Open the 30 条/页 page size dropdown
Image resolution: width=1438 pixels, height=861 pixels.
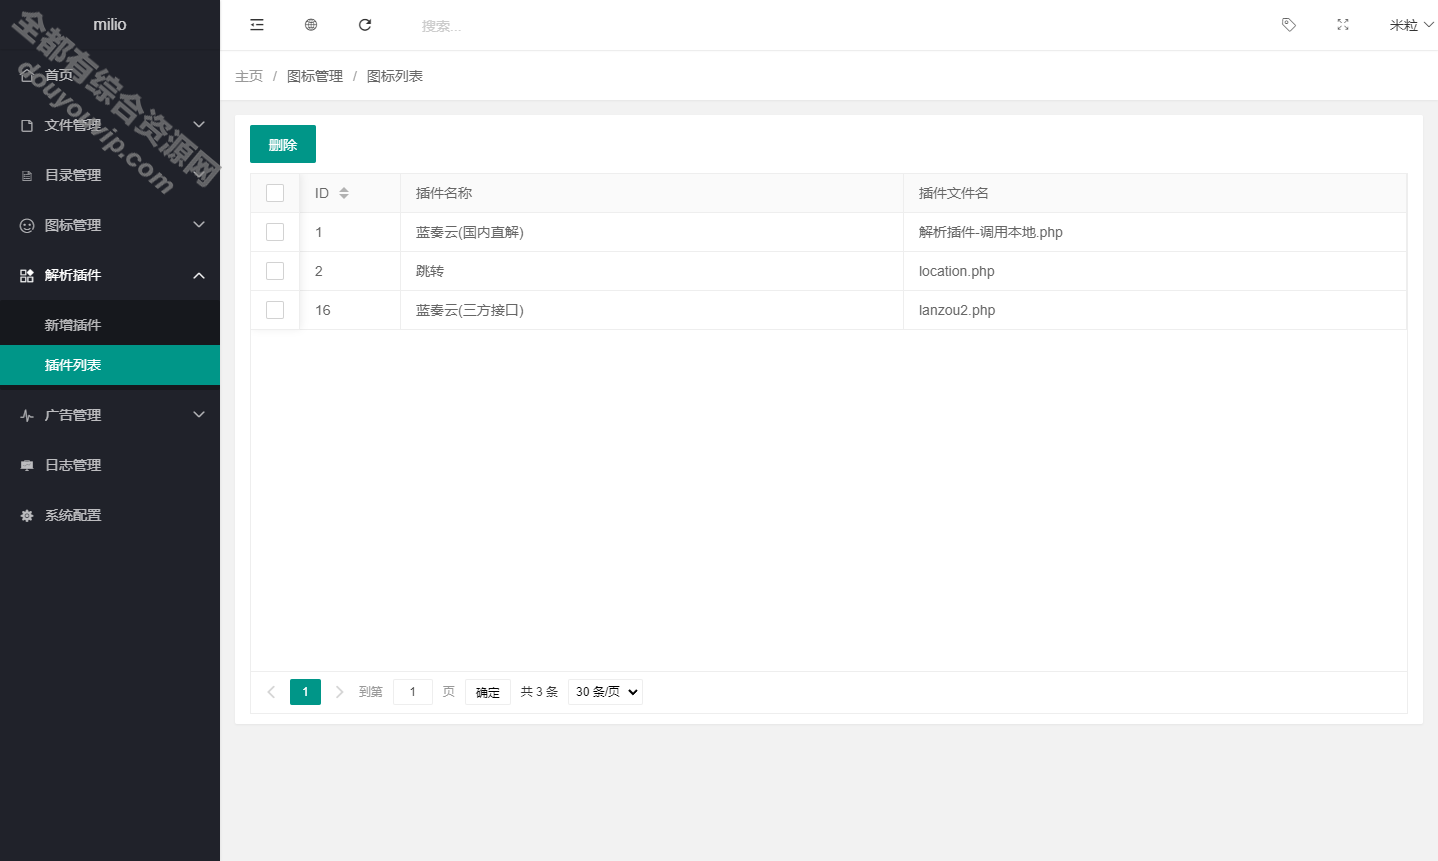pos(605,692)
